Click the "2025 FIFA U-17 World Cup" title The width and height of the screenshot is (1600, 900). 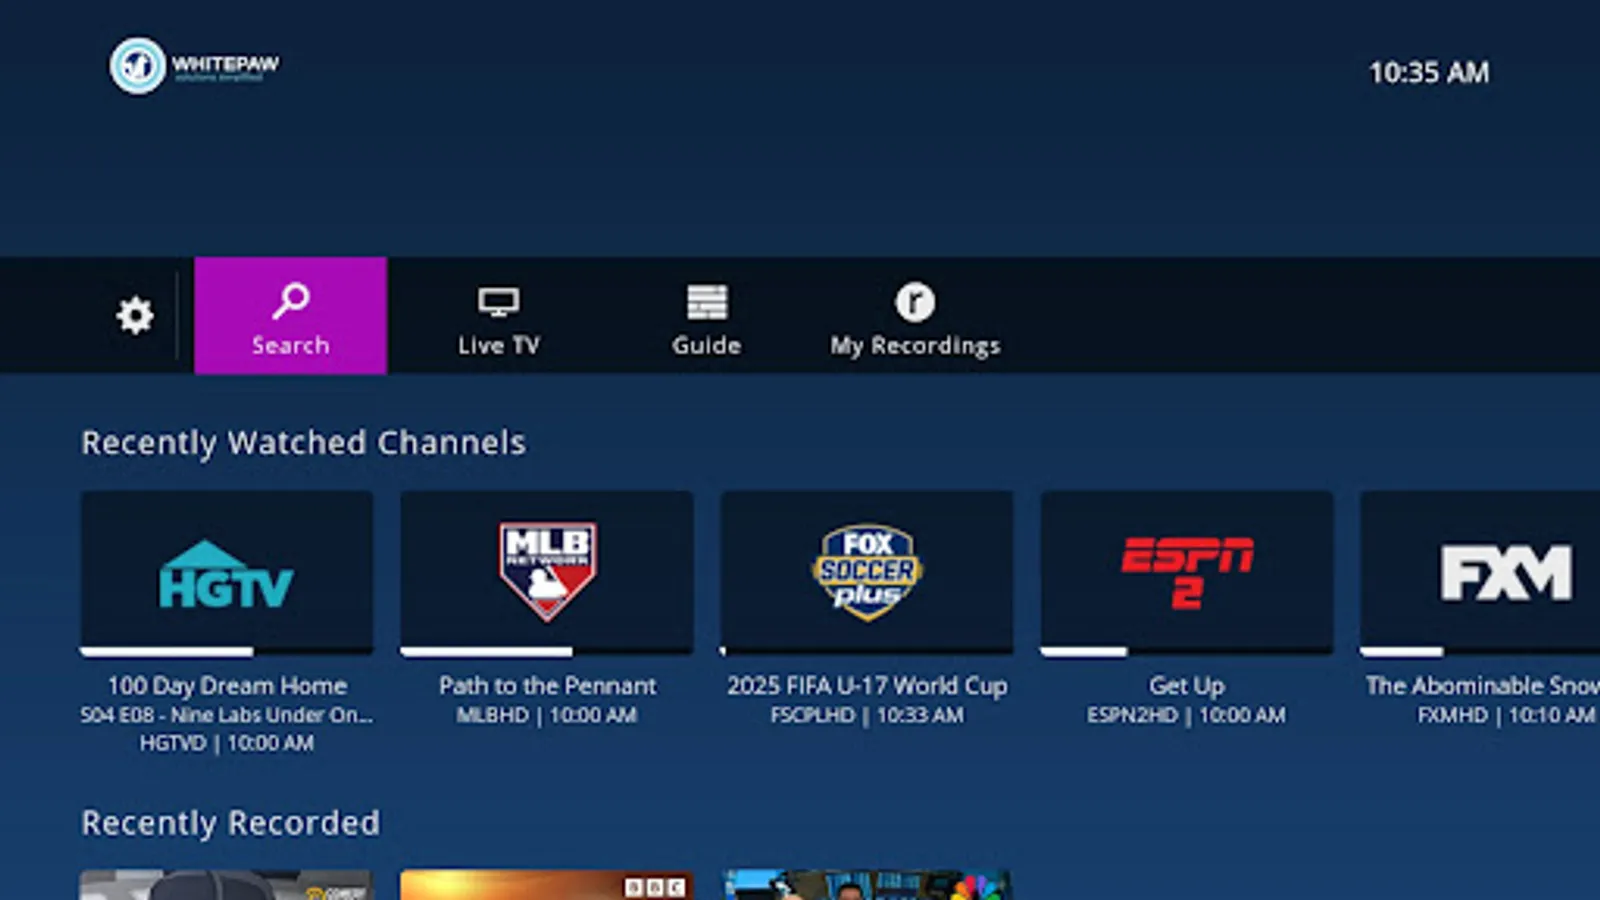tap(867, 686)
